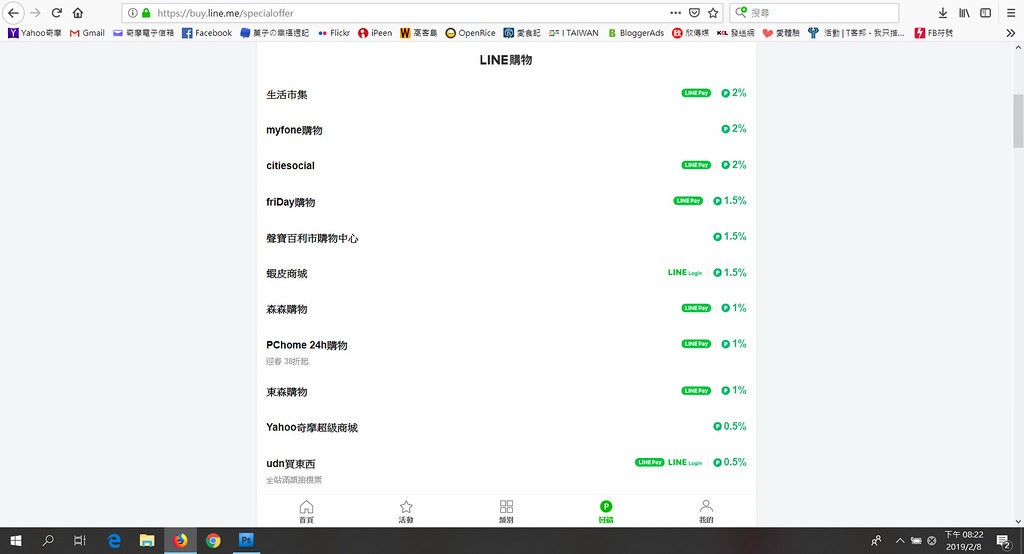
Task: Open the Yahoo奇摩超級商城 store row
Action: [506, 427]
